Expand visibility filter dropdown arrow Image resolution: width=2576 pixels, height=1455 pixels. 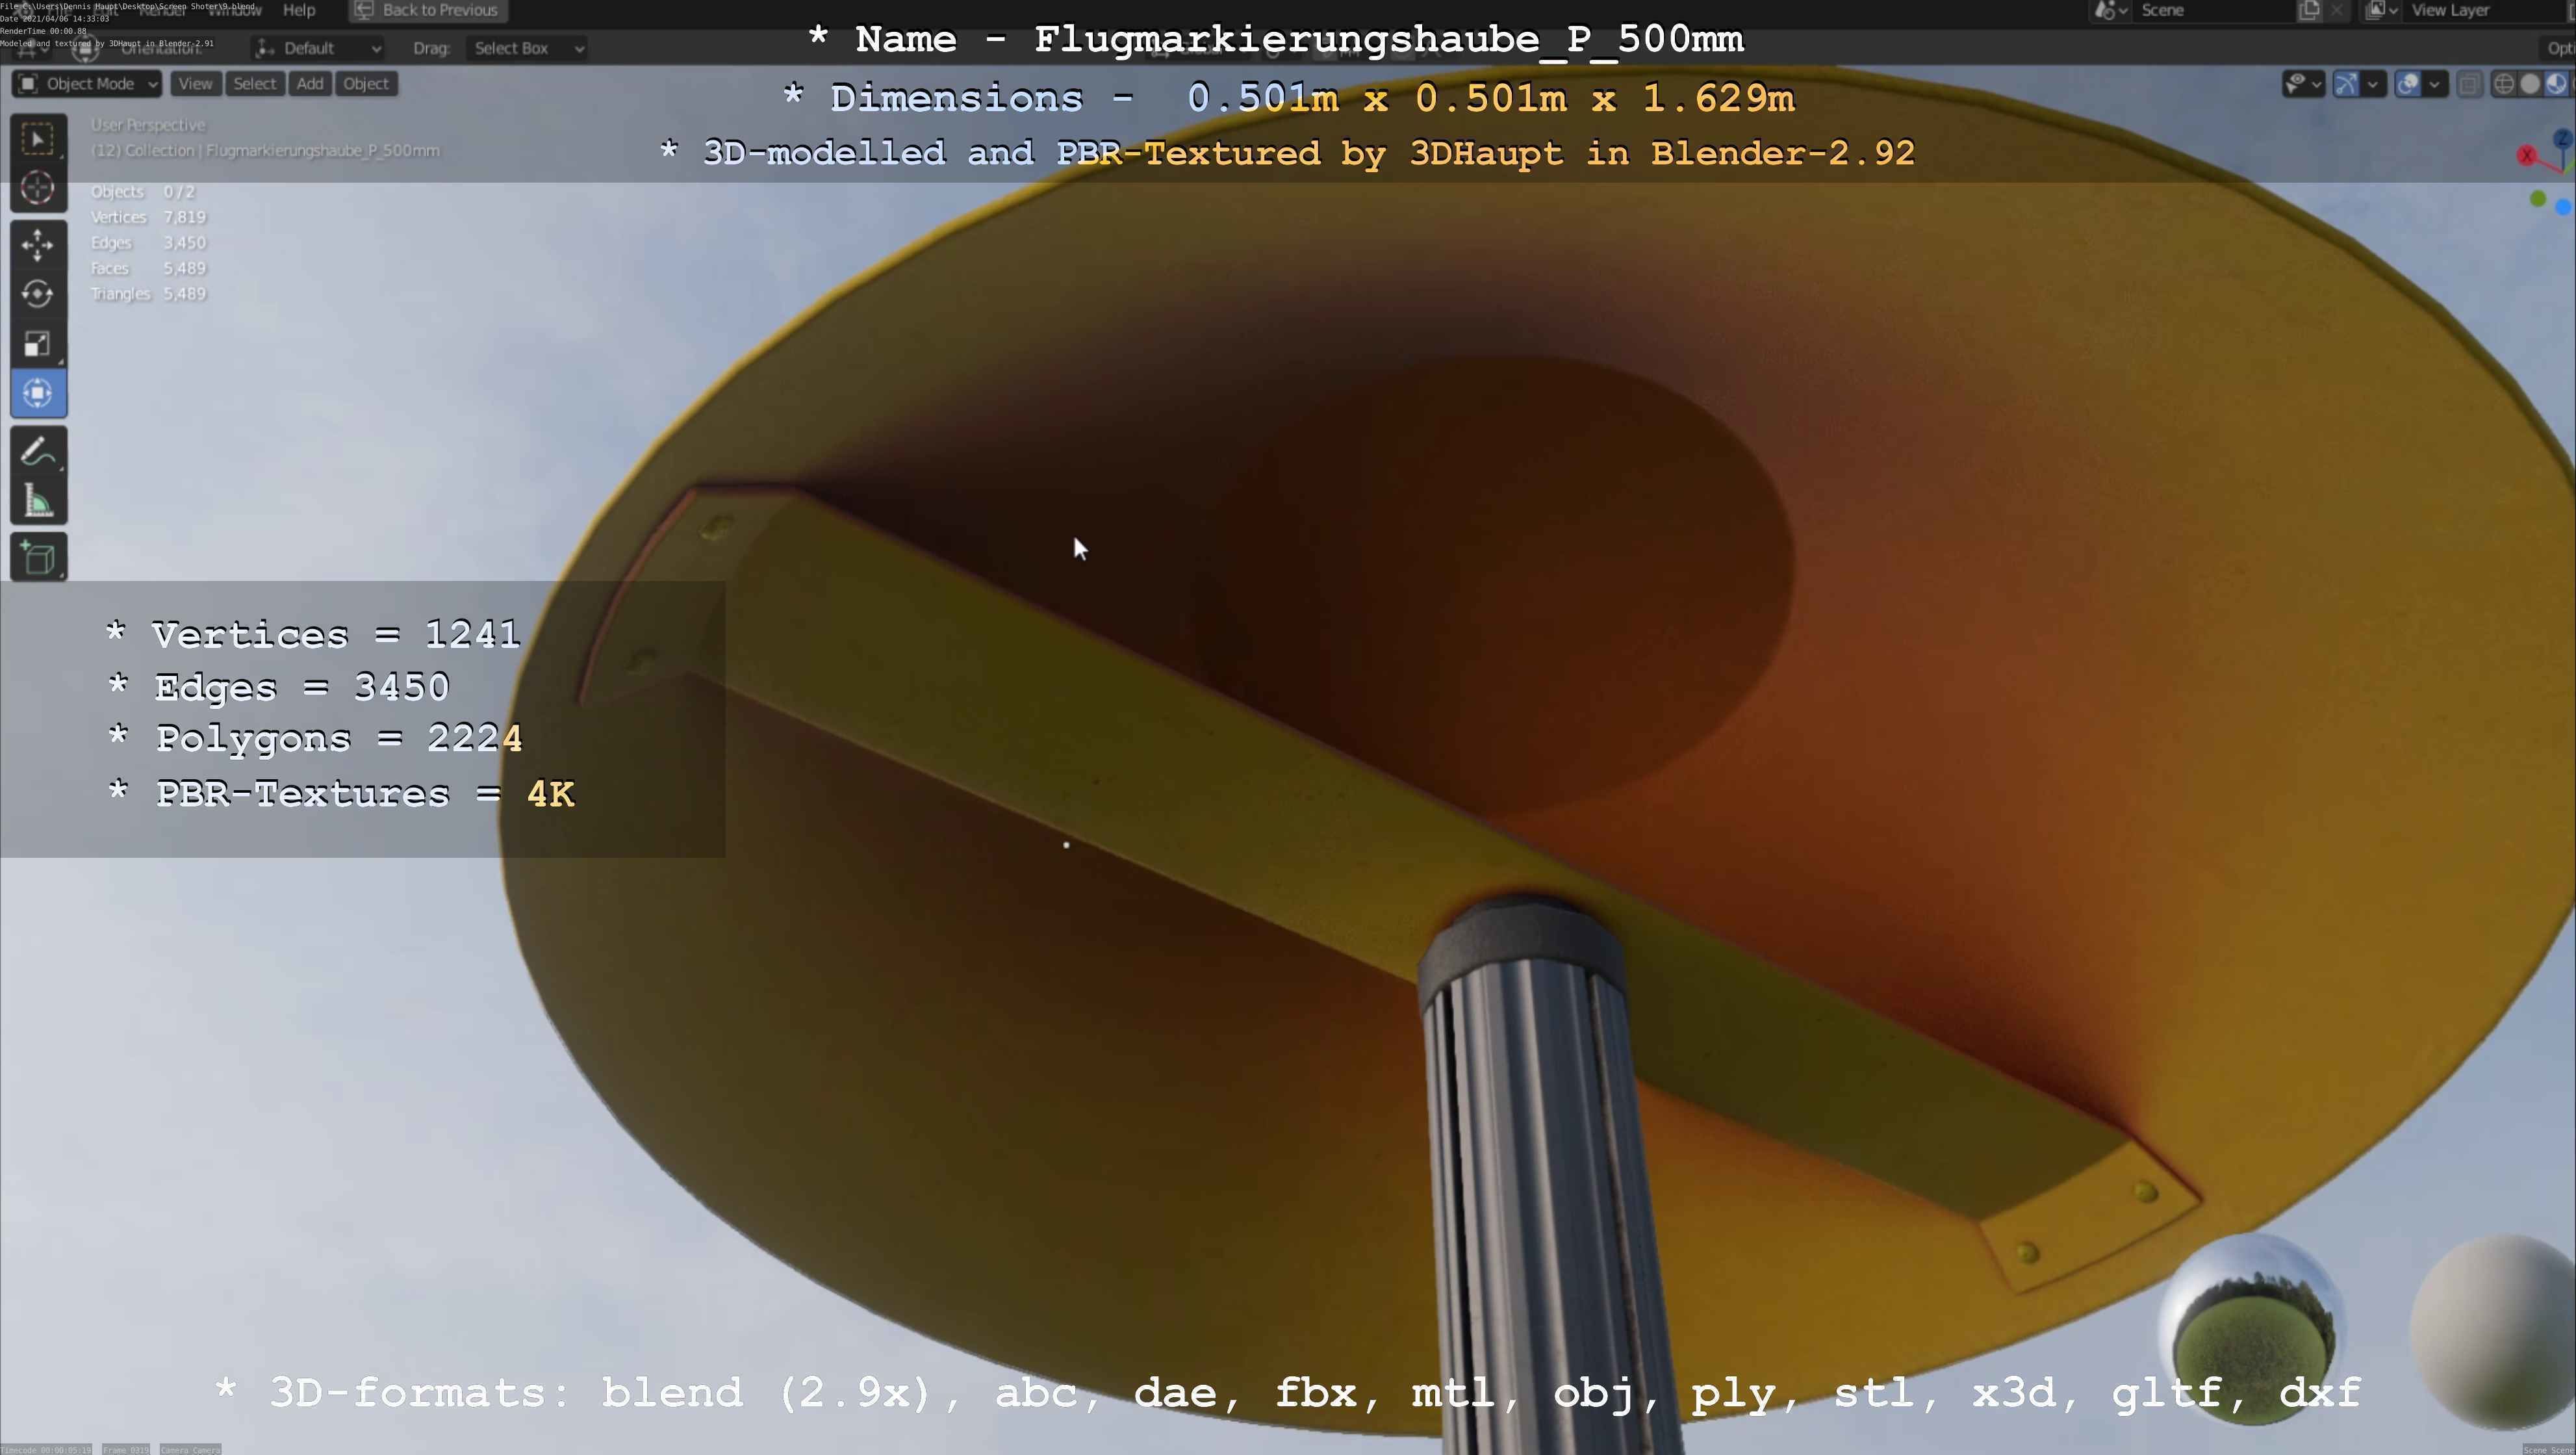click(2316, 84)
